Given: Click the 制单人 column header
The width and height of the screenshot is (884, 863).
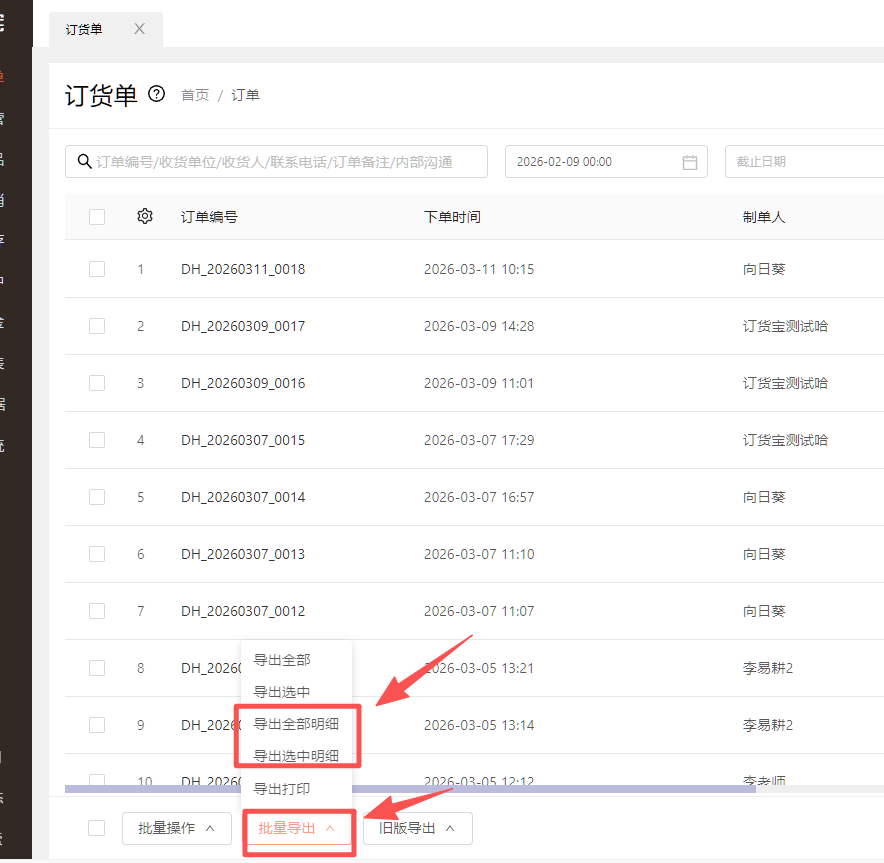Looking at the screenshot, I should [x=764, y=217].
